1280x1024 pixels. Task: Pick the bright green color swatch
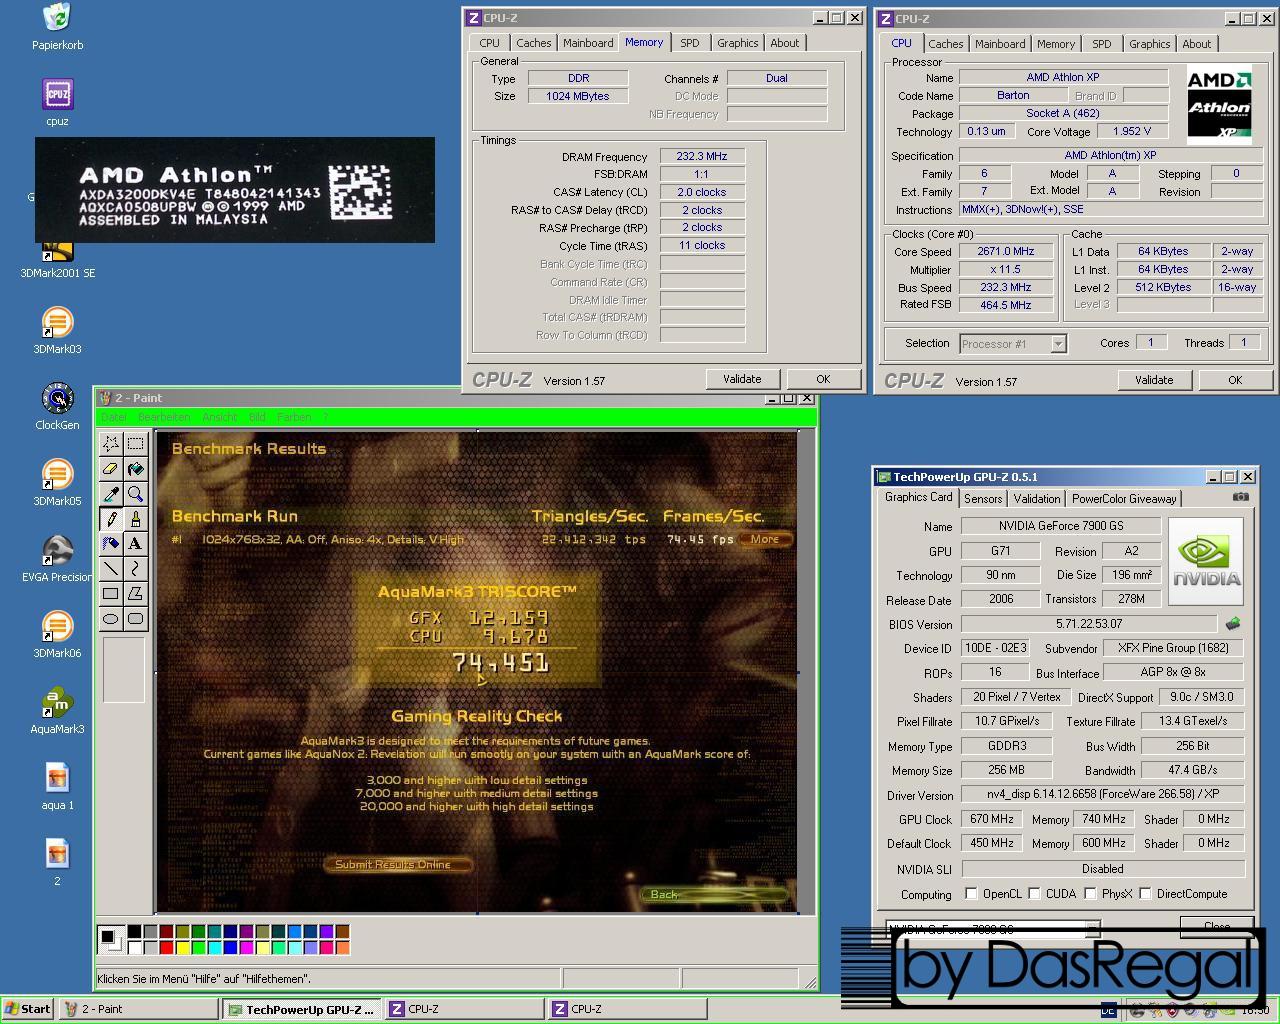(x=198, y=947)
